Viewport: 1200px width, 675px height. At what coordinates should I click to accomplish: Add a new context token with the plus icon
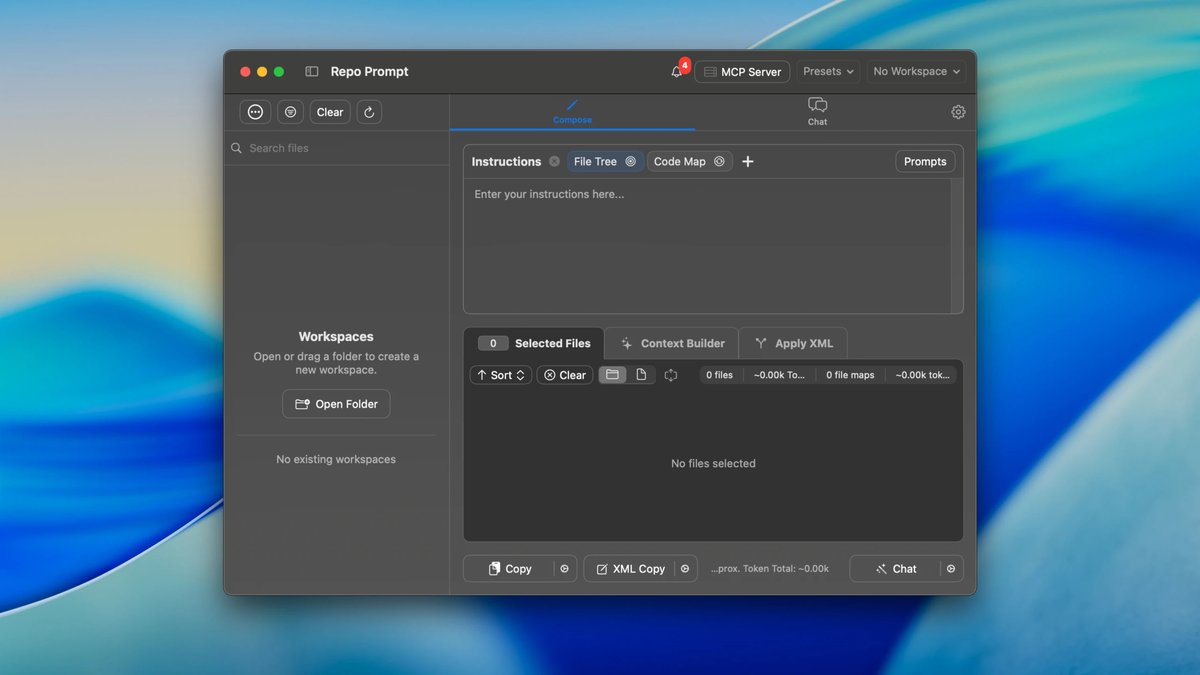click(x=748, y=161)
